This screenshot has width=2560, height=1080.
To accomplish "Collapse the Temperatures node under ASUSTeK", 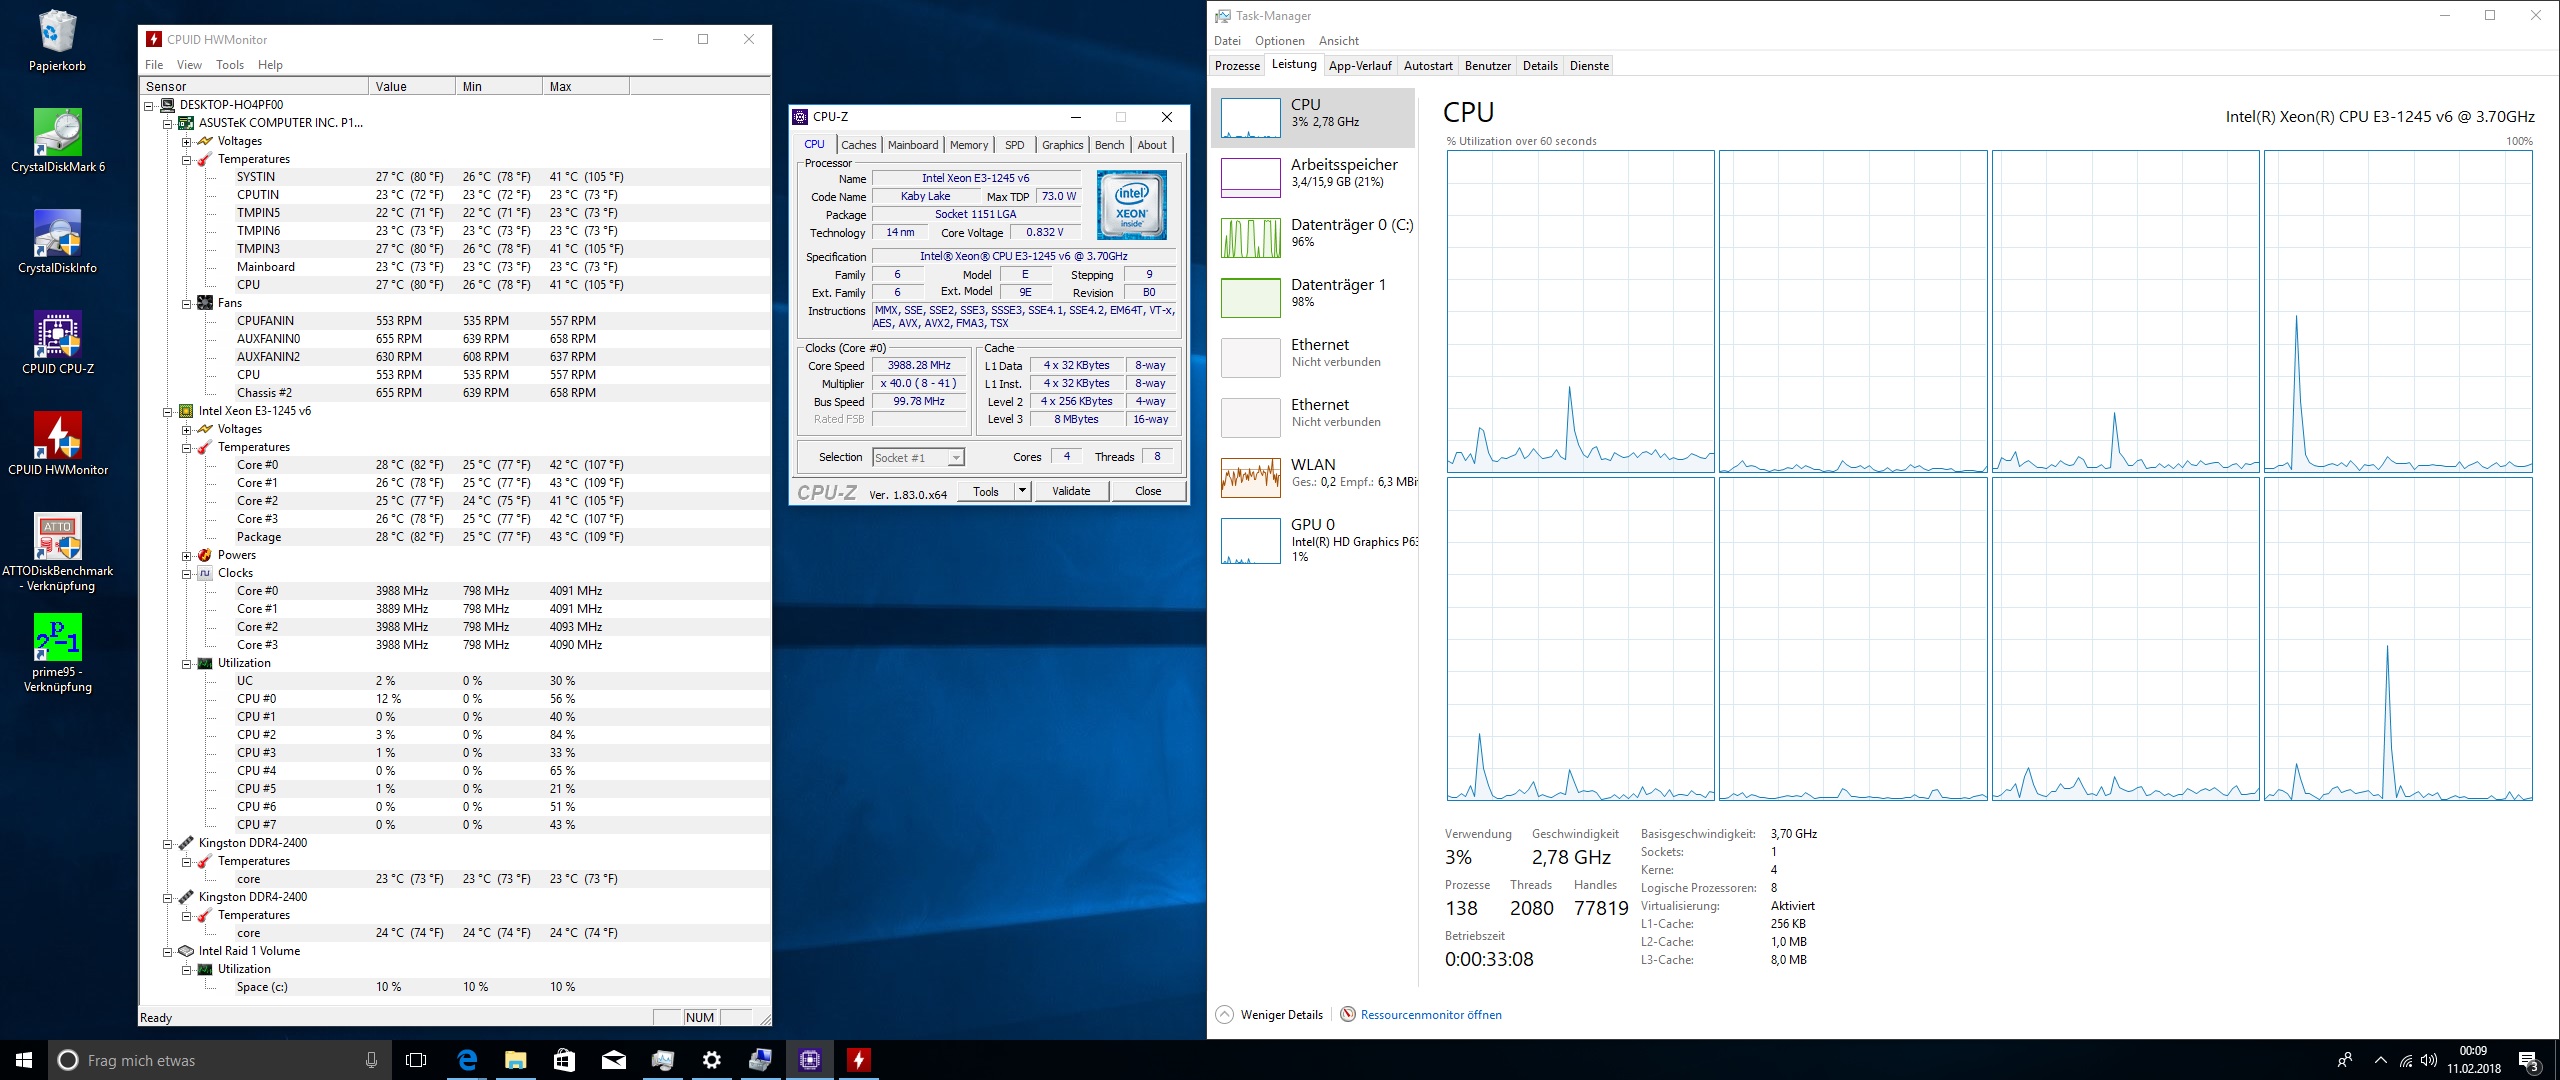I will coord(187,160).
